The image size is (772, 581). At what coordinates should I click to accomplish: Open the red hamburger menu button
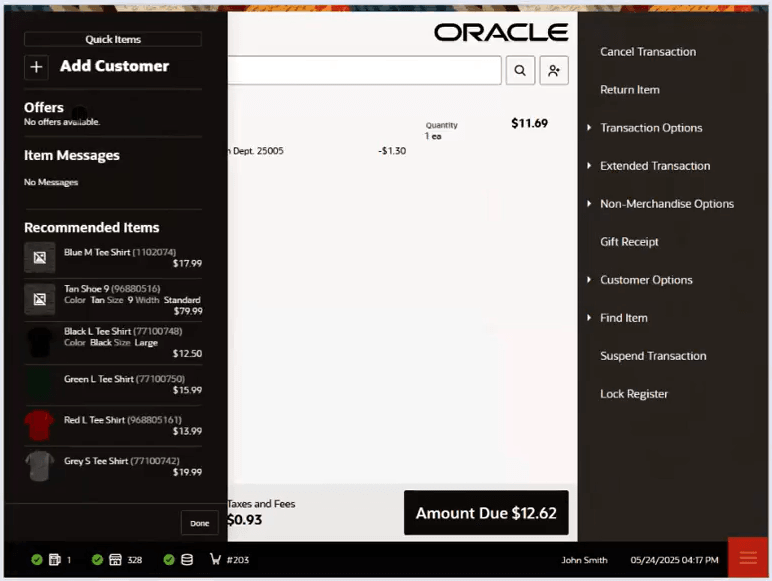point(748,557)
